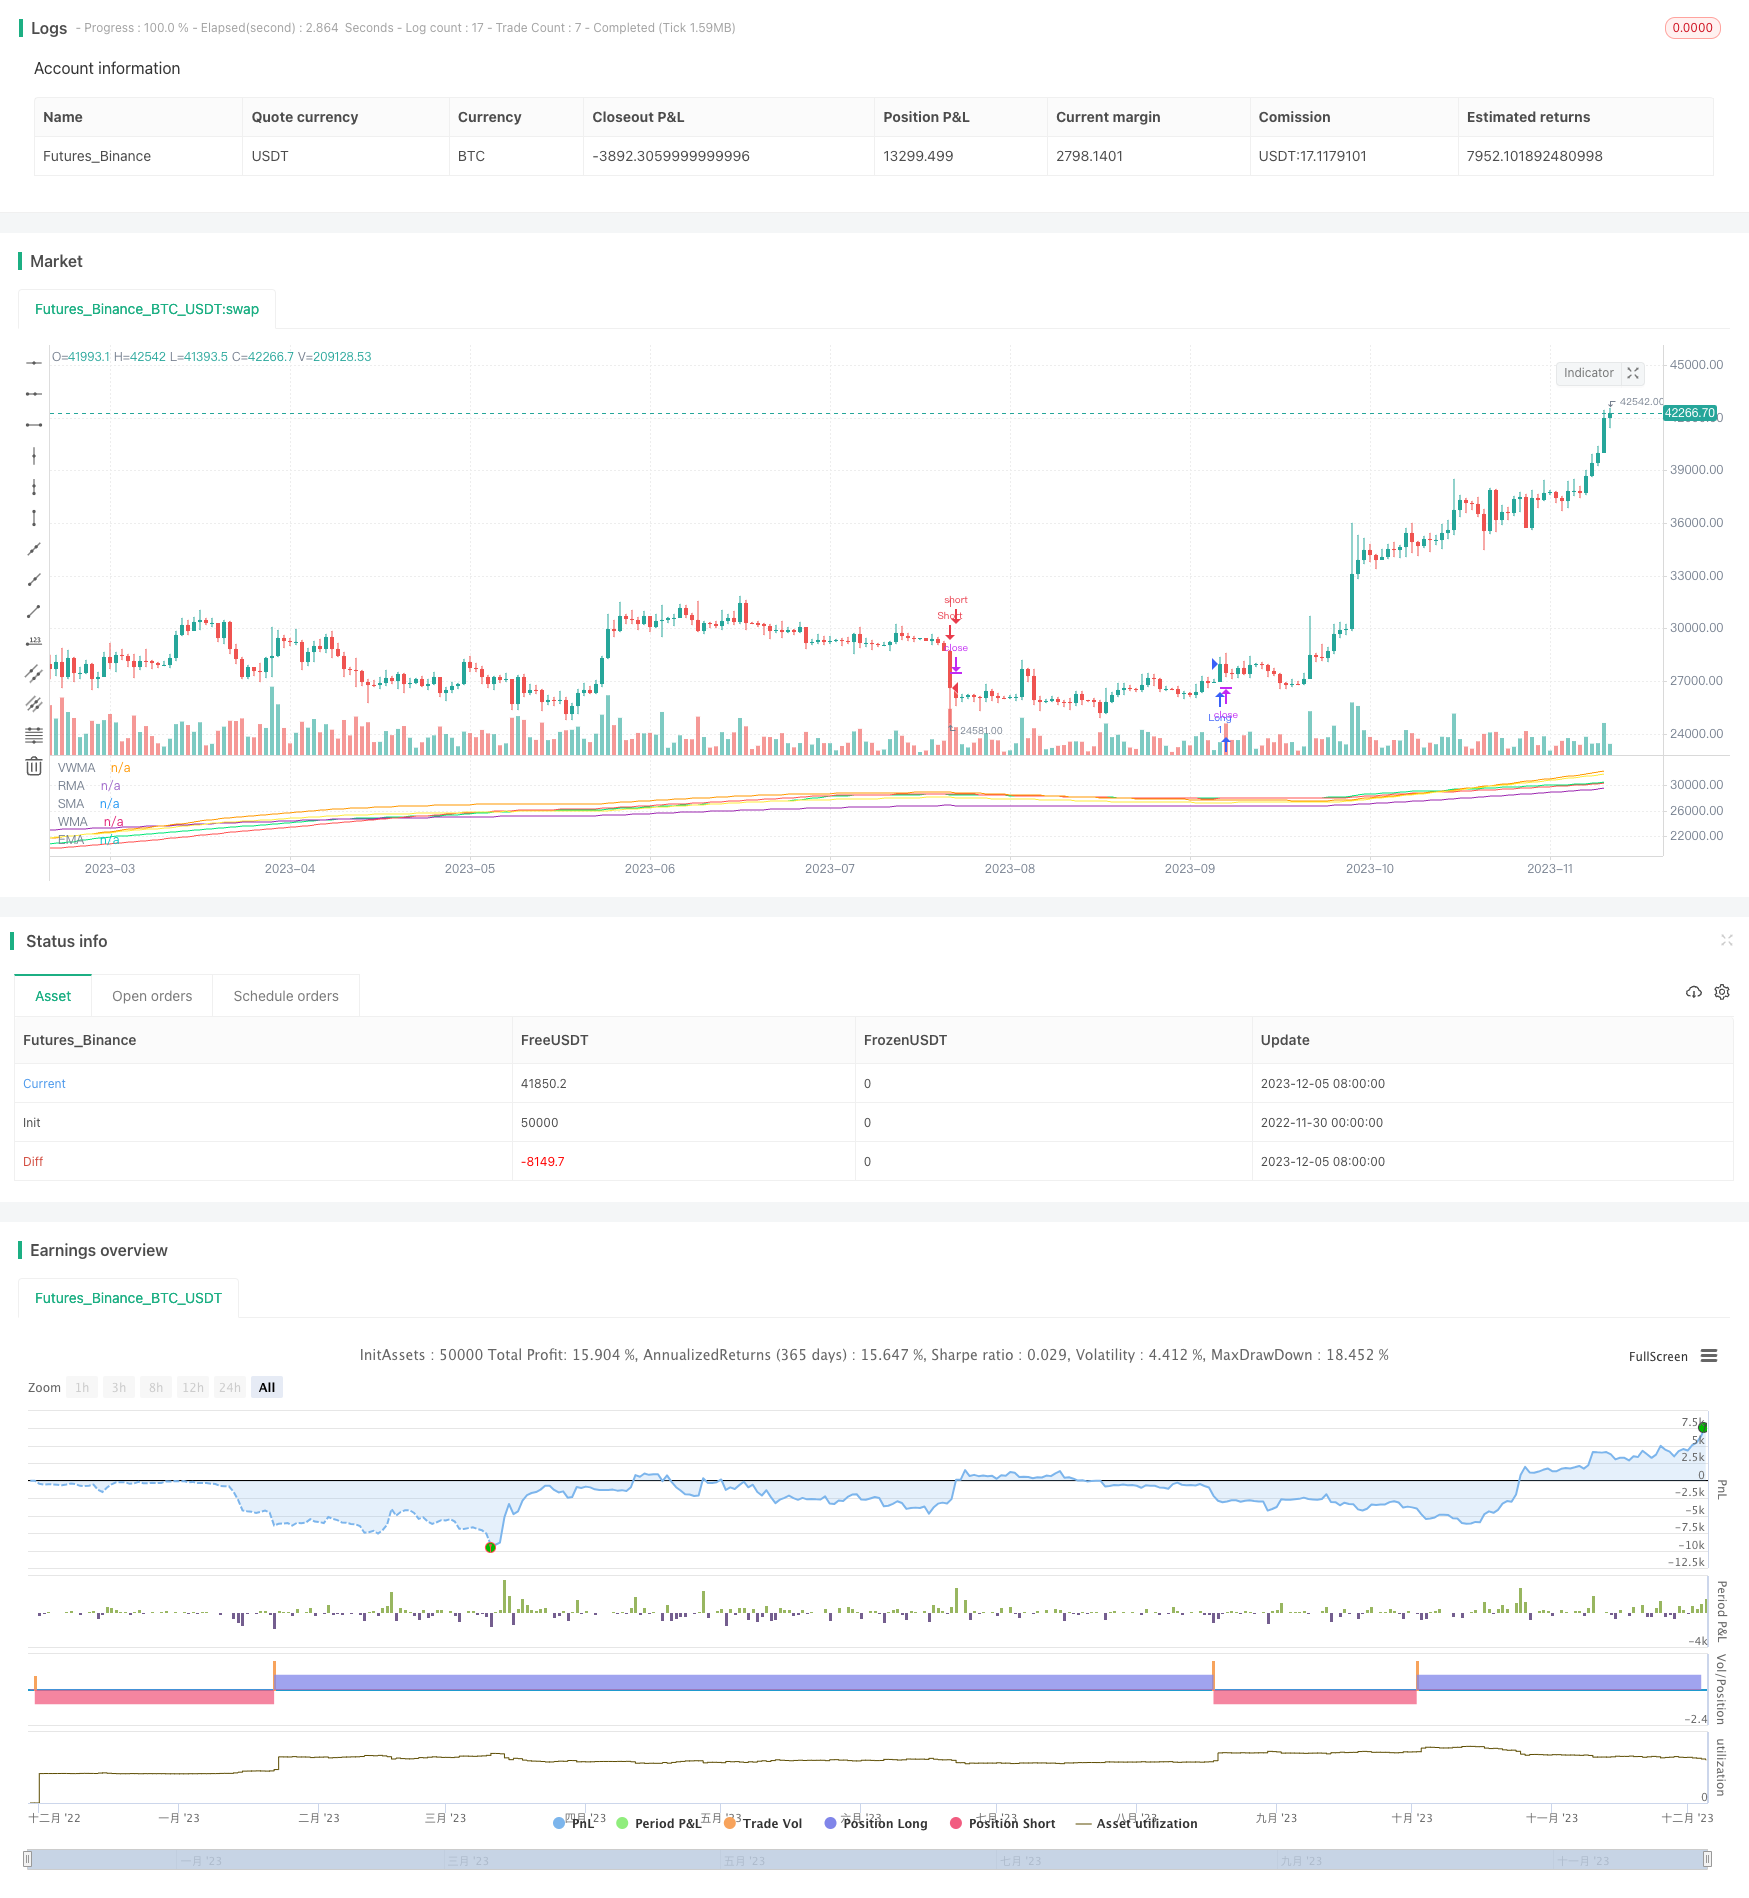Toggle the Position Long legend series
Image resolution: width=1749 pixels, height=1898 pixels.
876,1824
